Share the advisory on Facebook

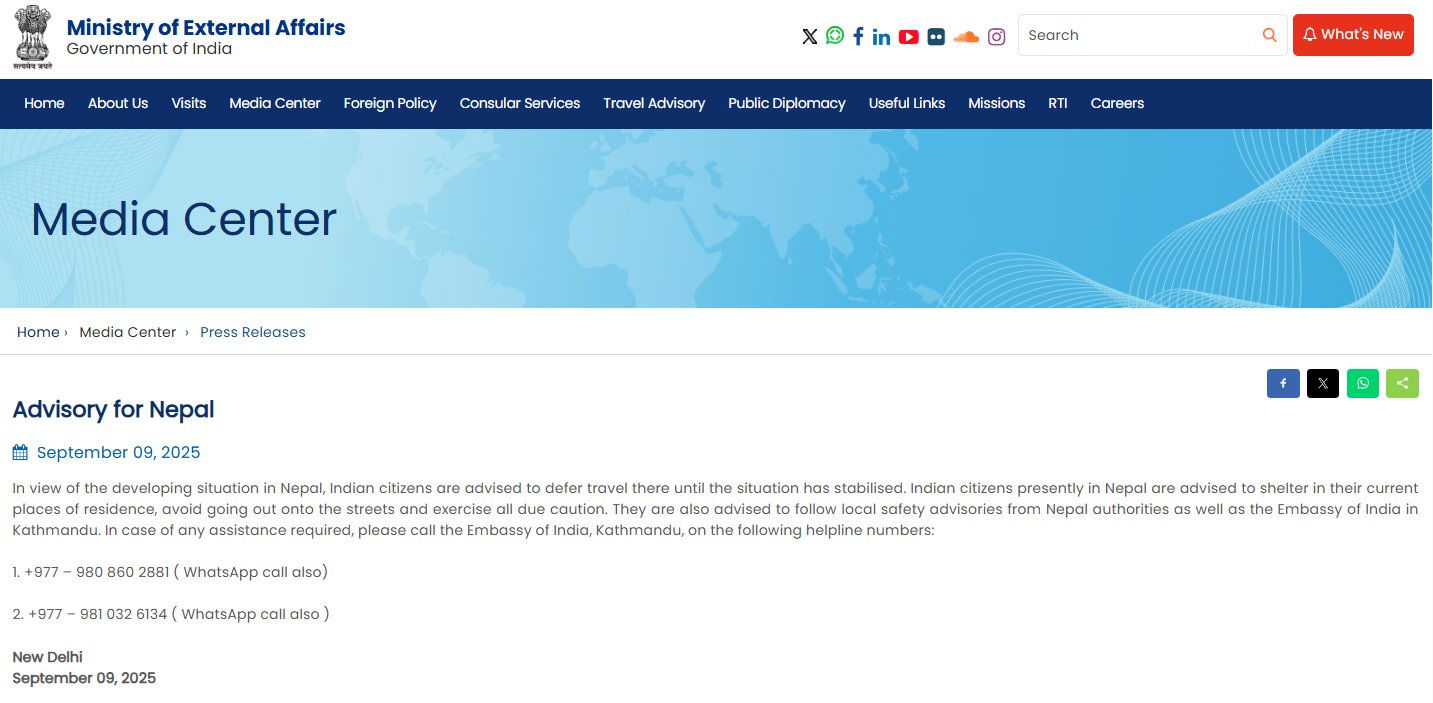click(1283, 383)
